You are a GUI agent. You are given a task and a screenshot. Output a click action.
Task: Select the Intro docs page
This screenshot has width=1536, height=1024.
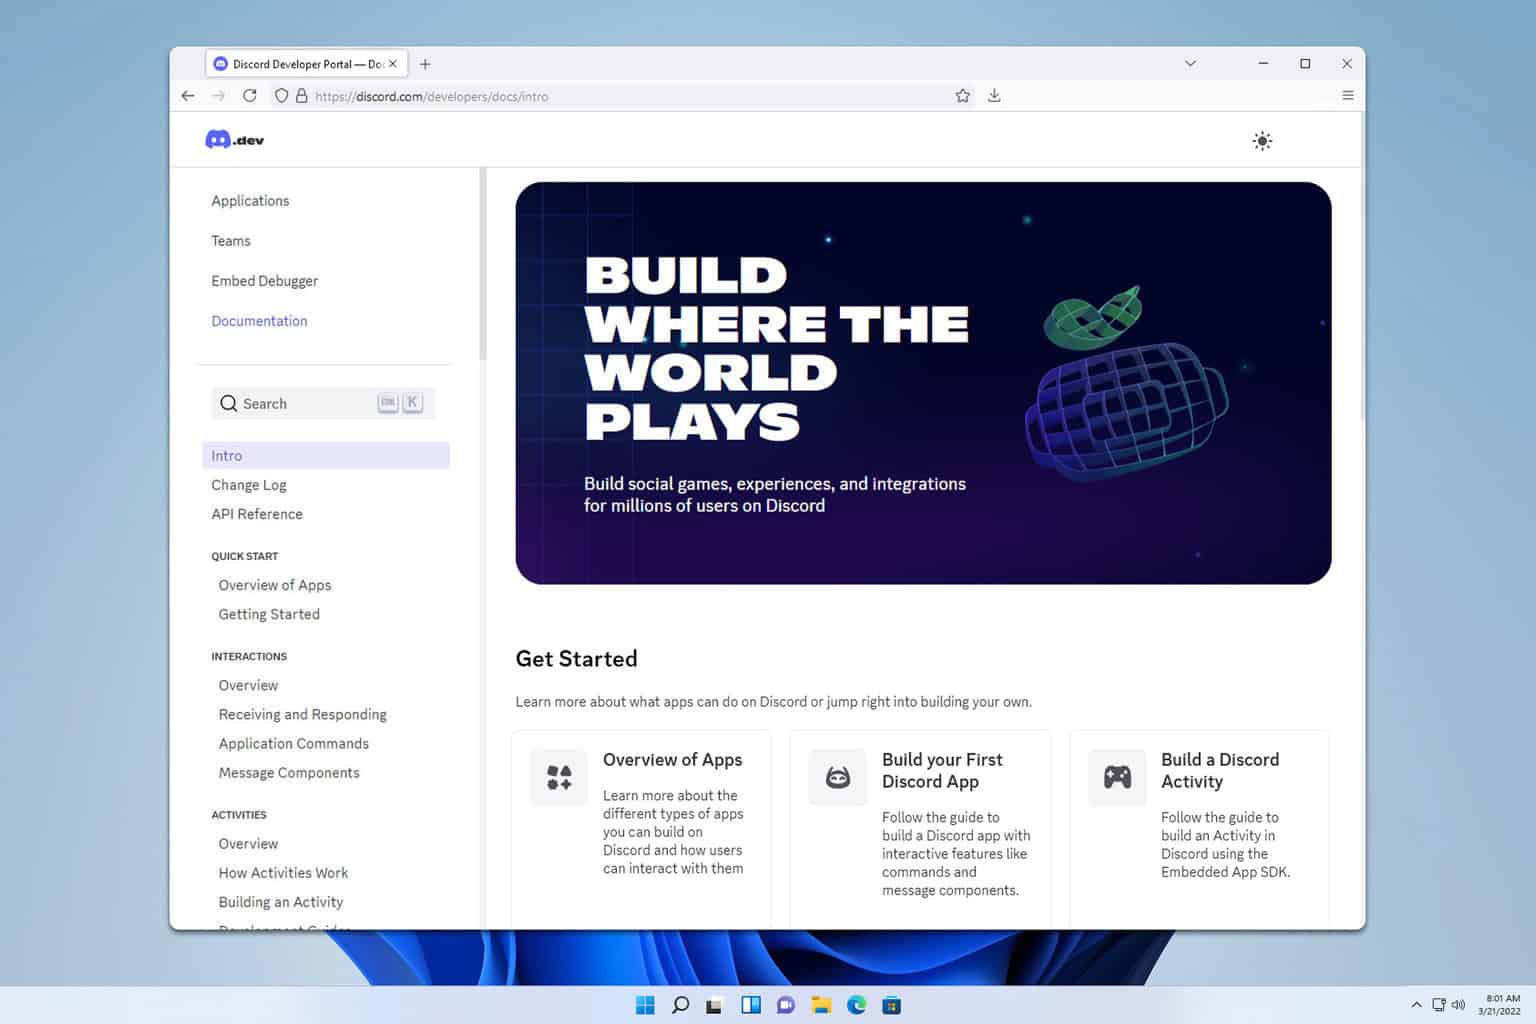pyautogui.click(x=326, y=455)
